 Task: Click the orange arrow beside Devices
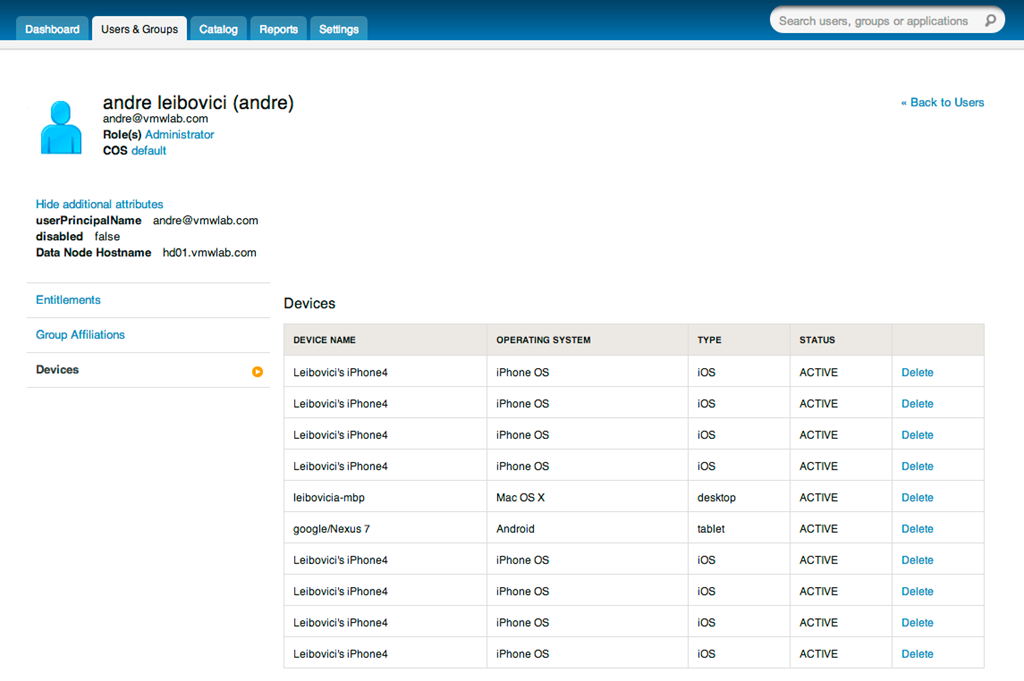tap(257, 372)
